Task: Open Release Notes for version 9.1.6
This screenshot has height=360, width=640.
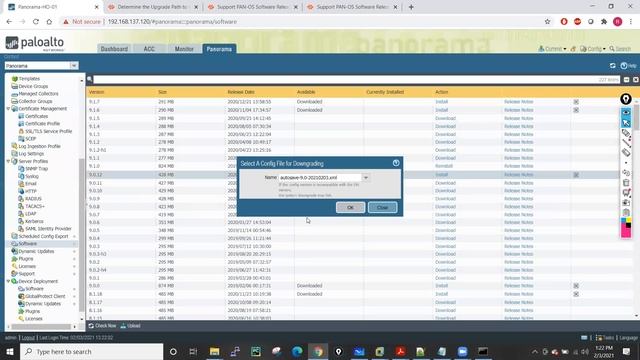Action: click(518, 110)
